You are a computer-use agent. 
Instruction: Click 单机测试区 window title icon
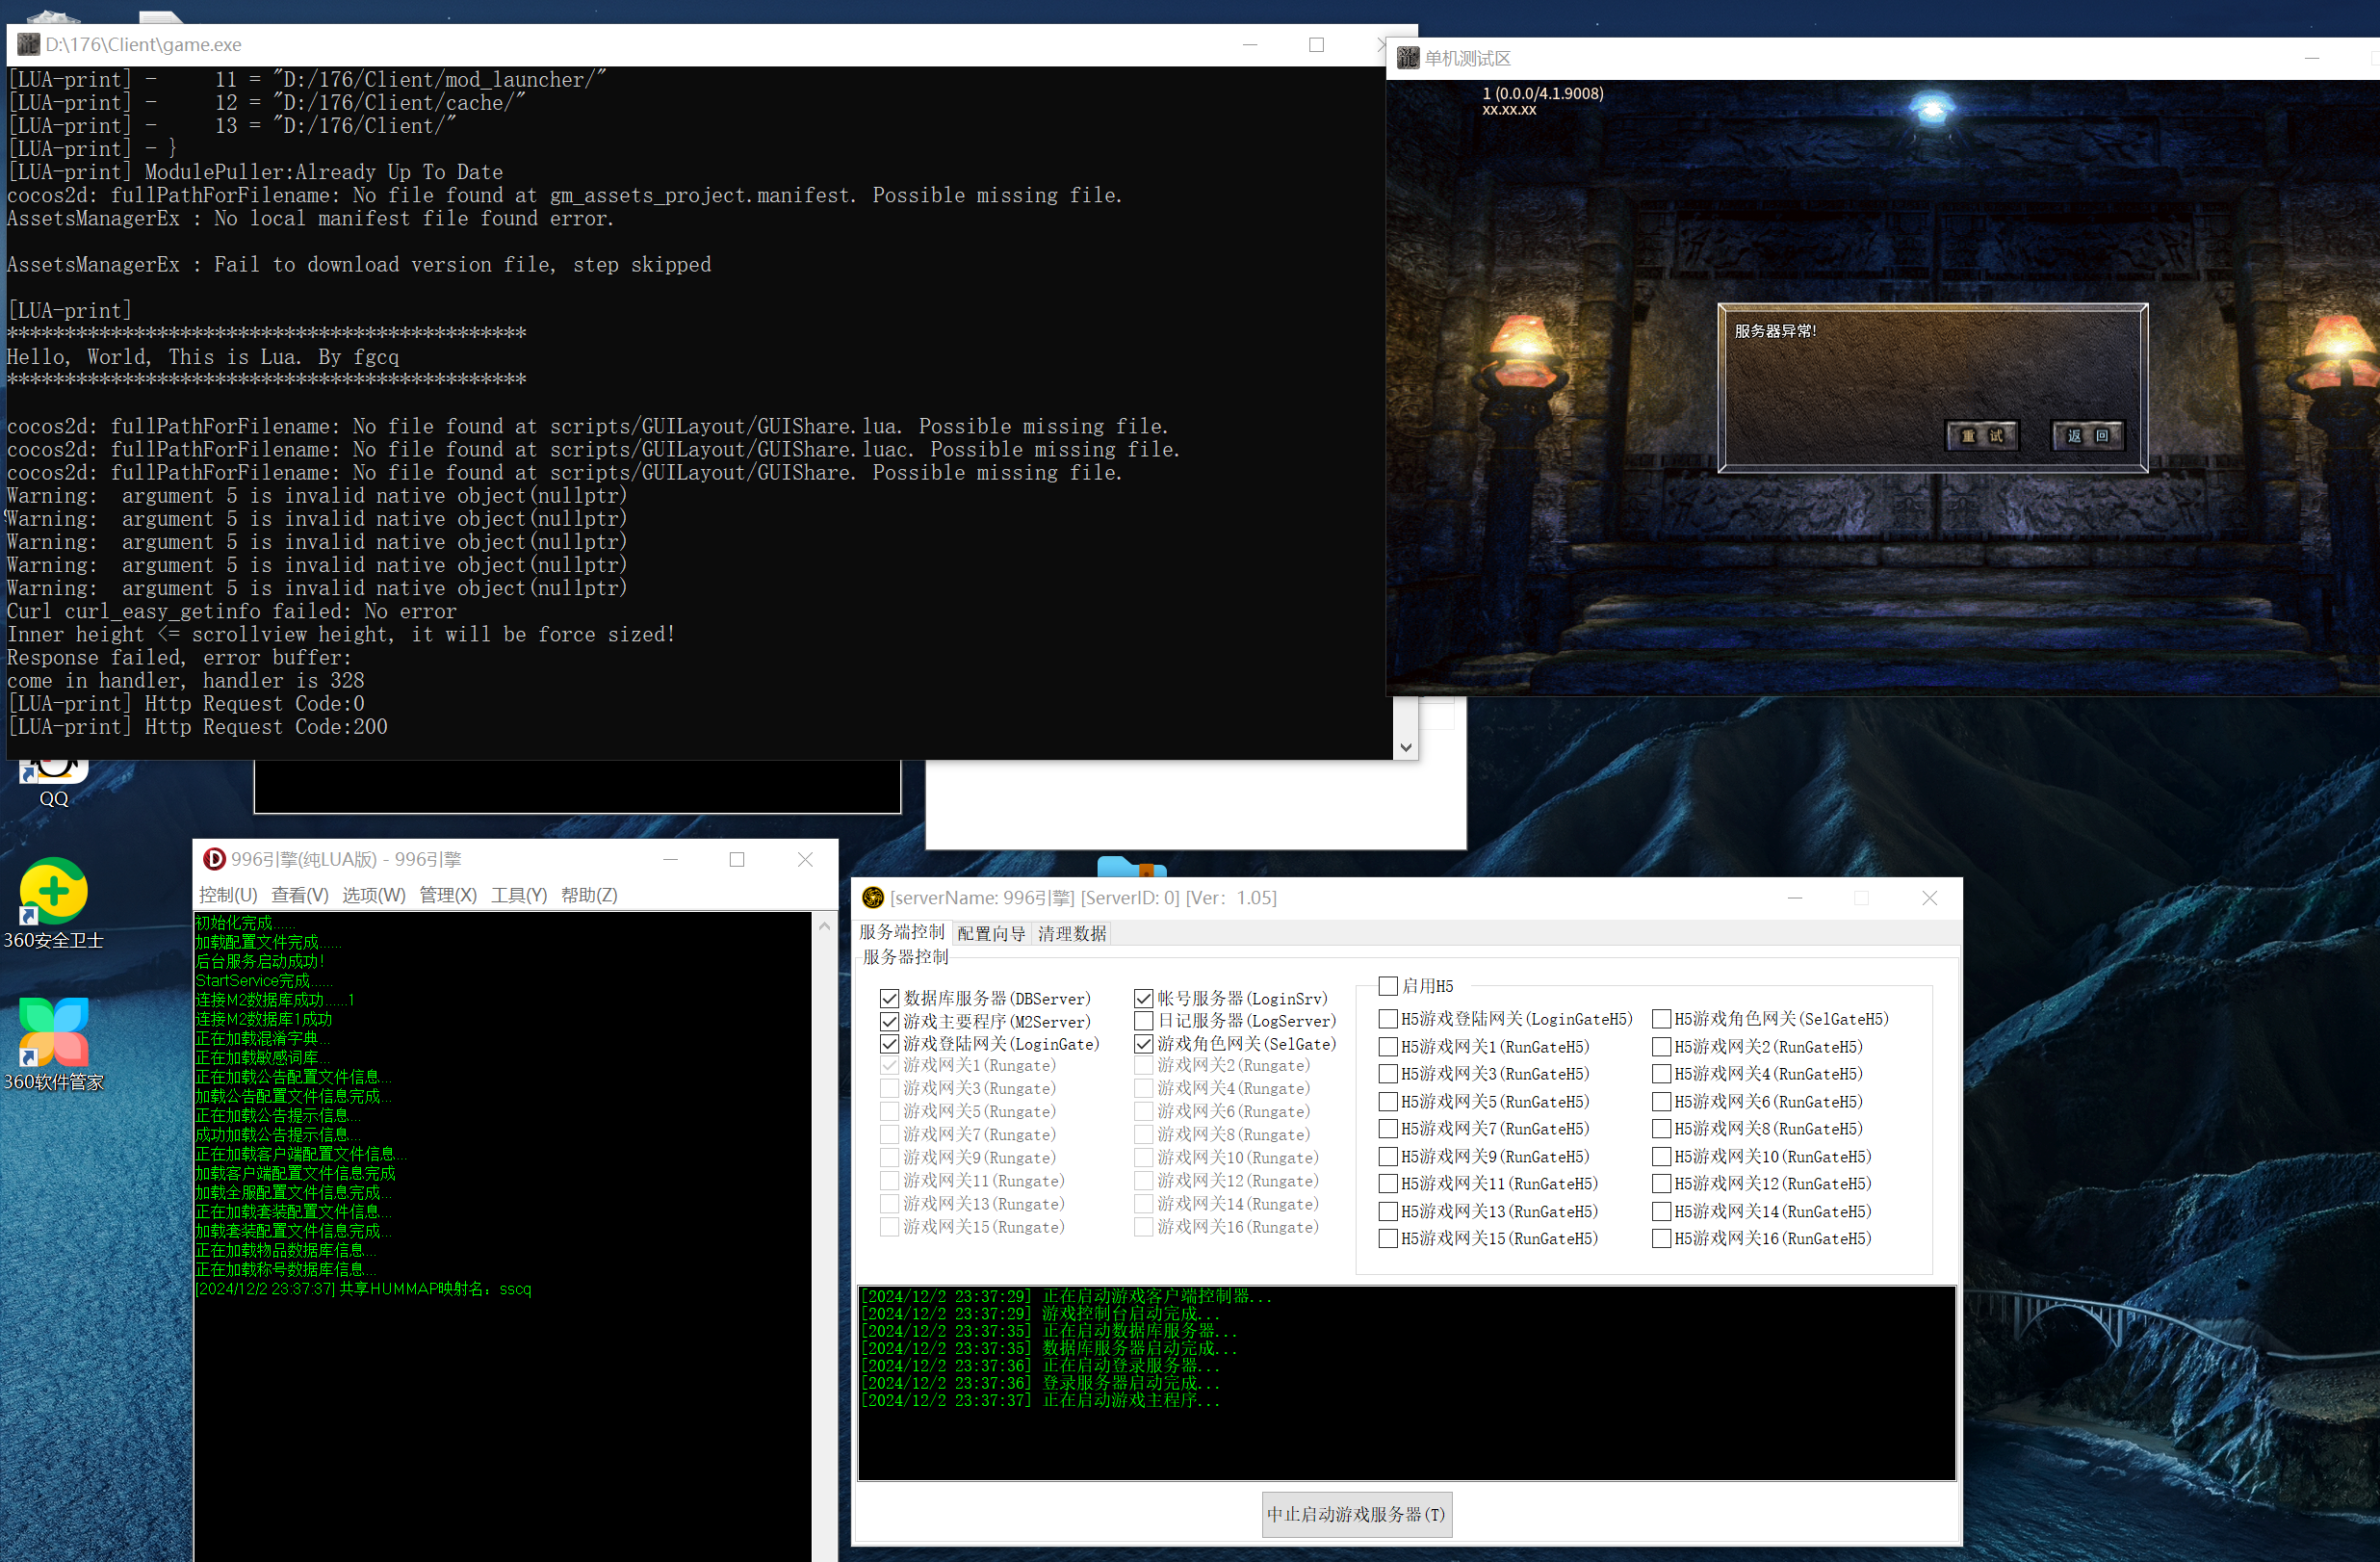tap(1408, 58)
